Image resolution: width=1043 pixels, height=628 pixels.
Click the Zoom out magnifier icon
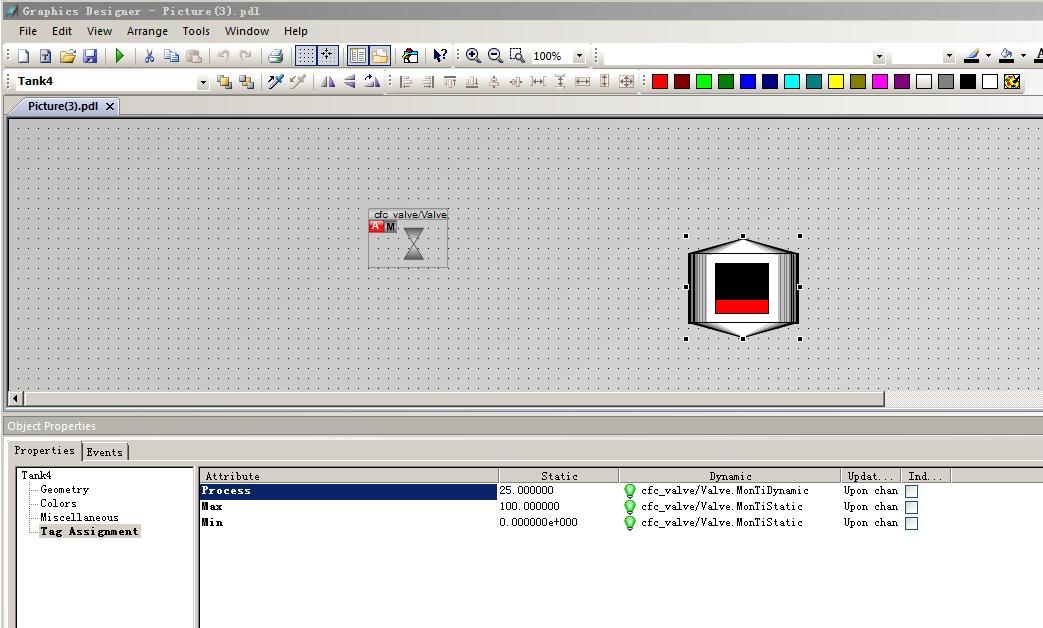tap(495, 56)
